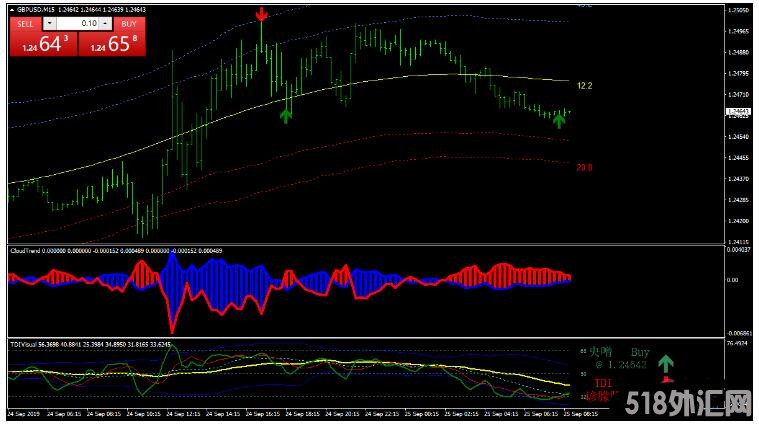Click the green Buy signal text
This screenshot has width=759, height=427.
pos(639,352)
